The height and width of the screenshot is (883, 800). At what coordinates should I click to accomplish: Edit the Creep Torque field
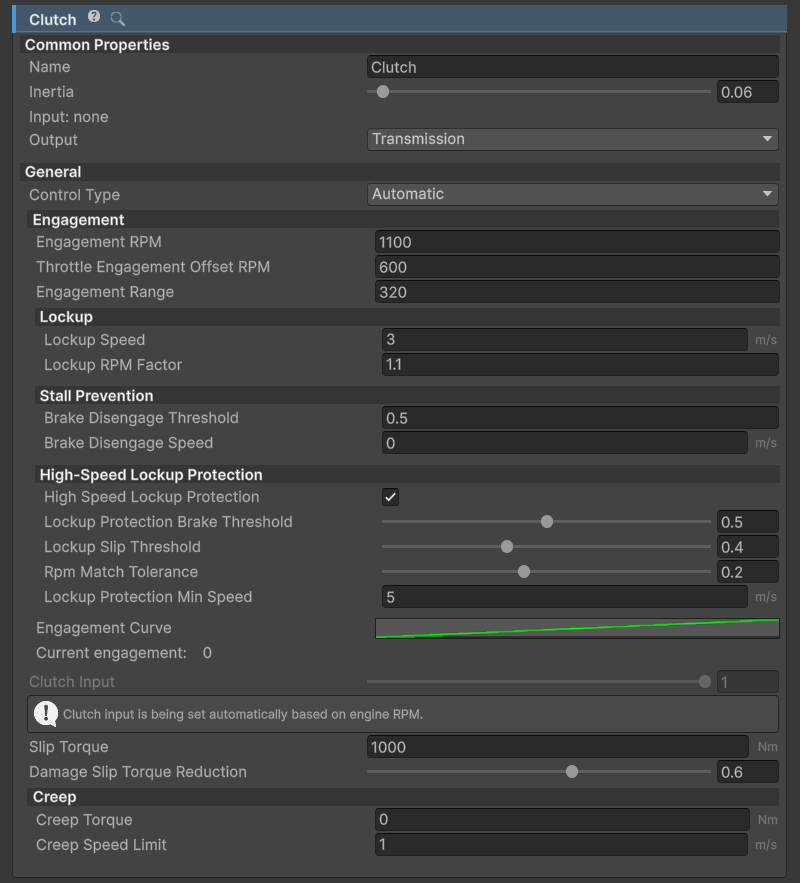562,820
